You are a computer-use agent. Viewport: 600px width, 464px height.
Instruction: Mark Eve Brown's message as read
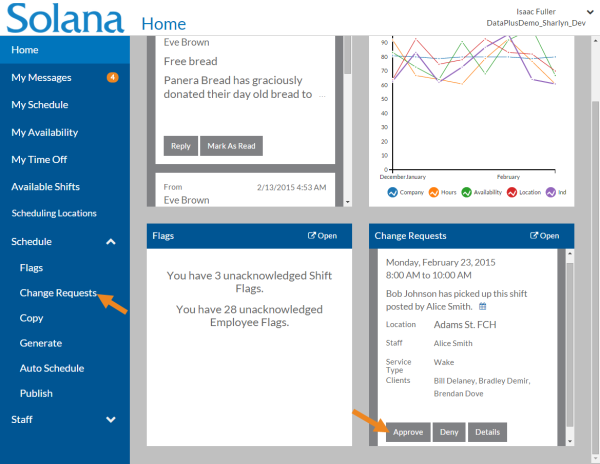pos(231,146)
